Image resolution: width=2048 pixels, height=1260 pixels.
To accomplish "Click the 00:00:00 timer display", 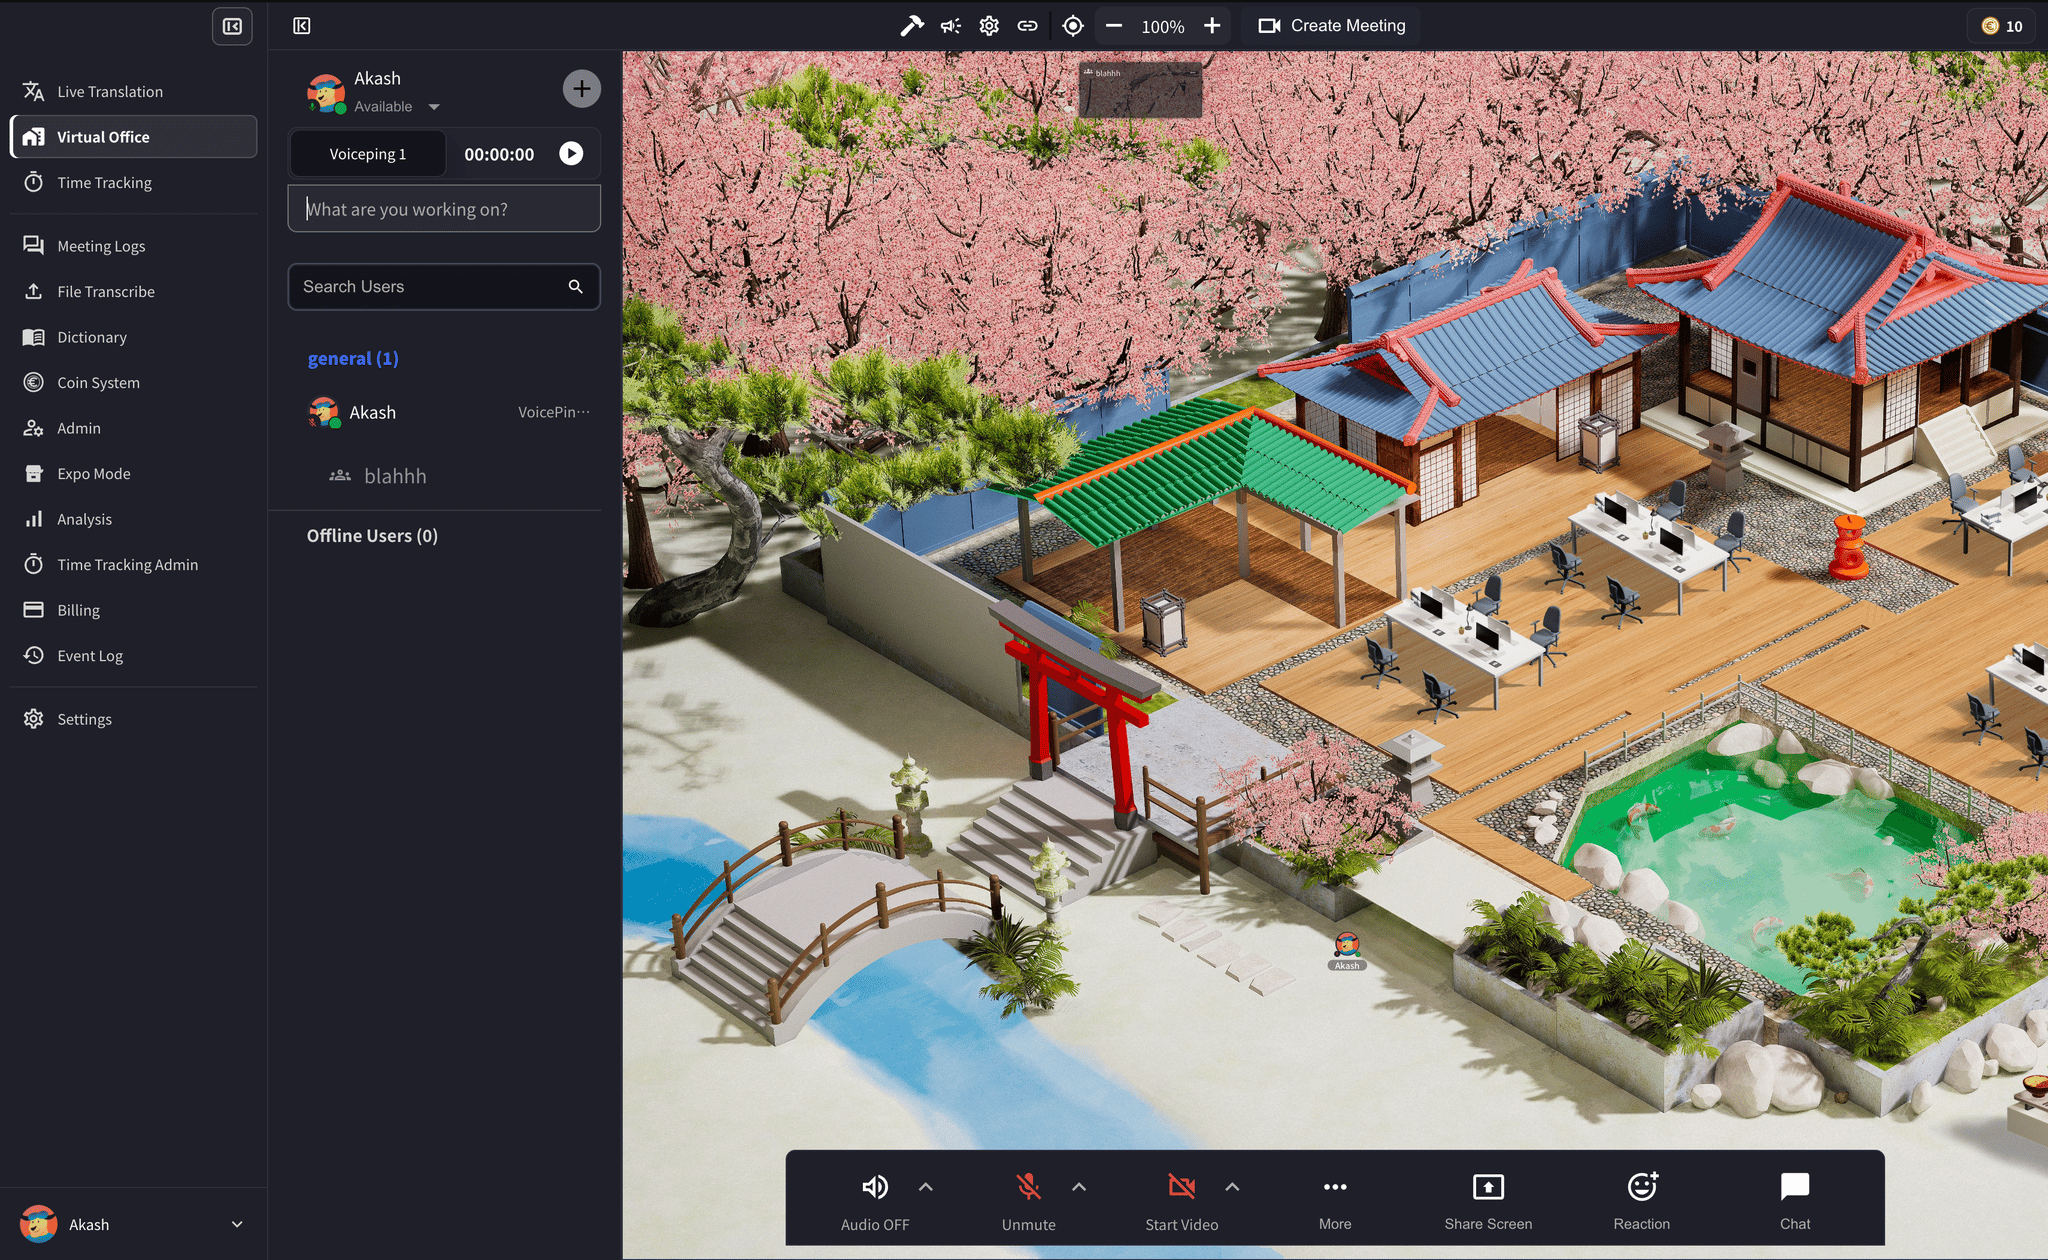I will tap(499, 154).
